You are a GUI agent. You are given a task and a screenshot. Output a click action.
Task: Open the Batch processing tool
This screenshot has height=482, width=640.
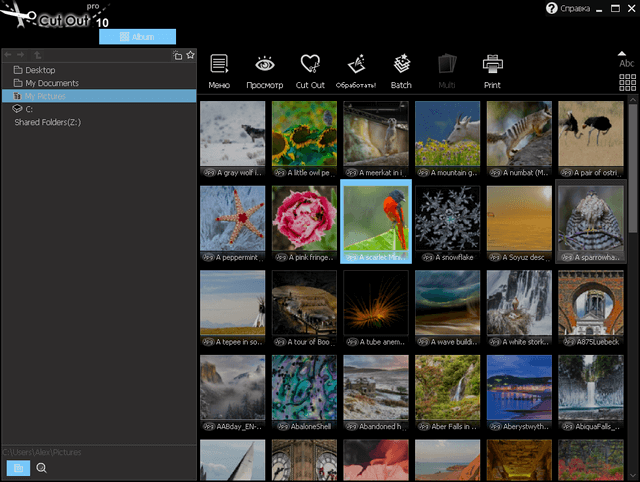[402, 69]
